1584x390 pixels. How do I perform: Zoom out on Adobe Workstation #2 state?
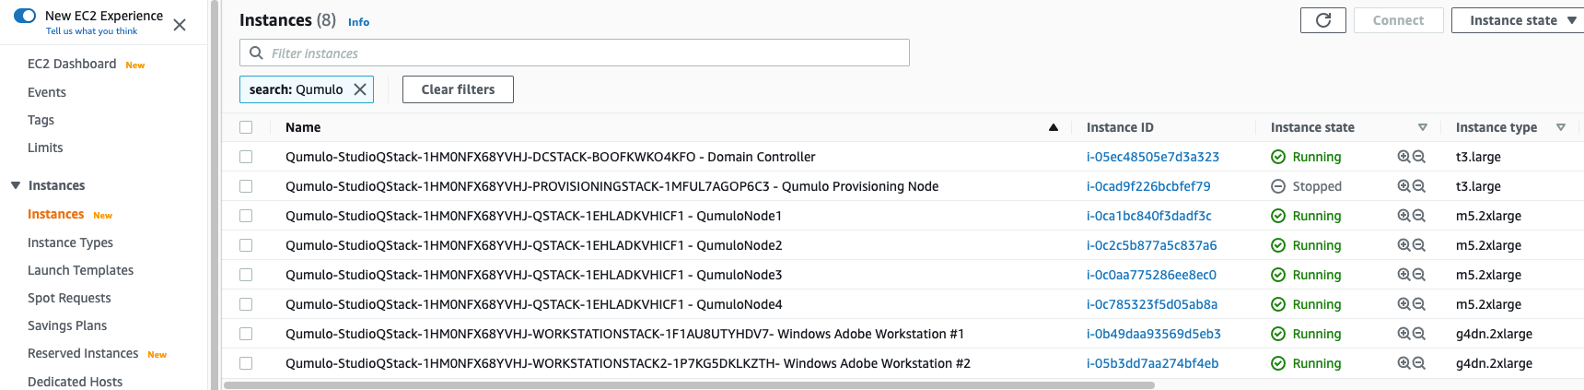(x=1419, y=363)
